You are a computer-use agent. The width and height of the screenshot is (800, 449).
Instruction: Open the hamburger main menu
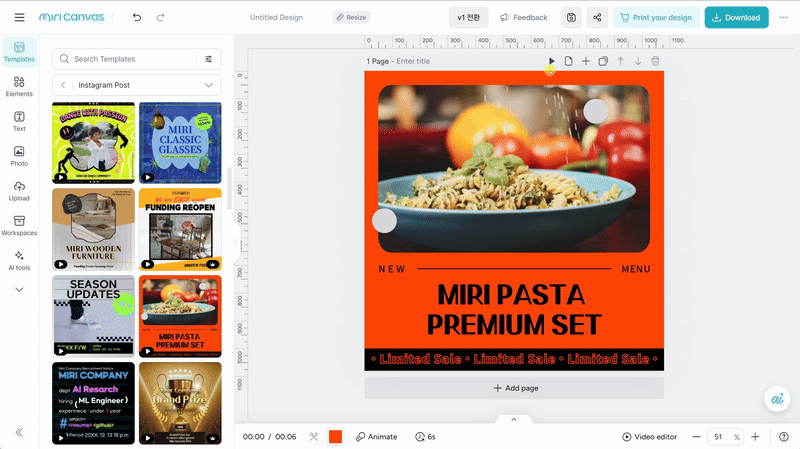(19, 17)
